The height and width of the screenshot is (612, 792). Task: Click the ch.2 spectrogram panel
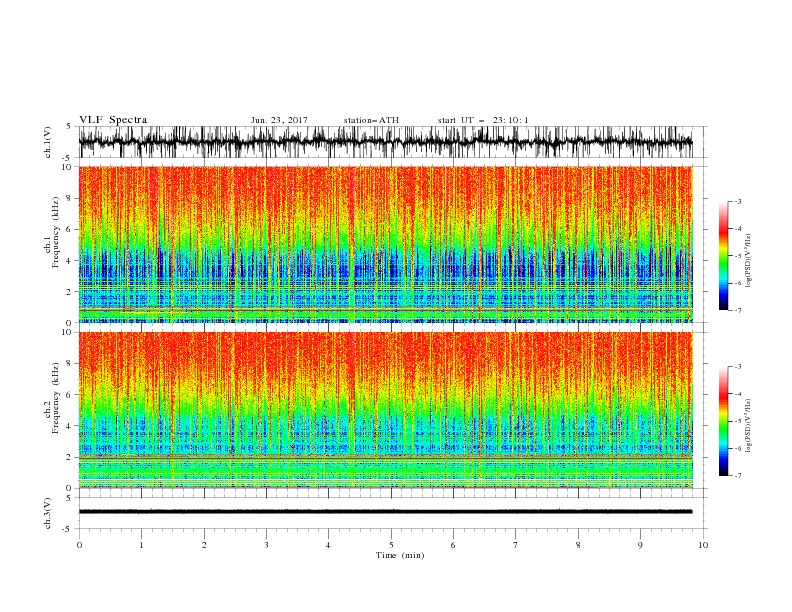point(385,410)
